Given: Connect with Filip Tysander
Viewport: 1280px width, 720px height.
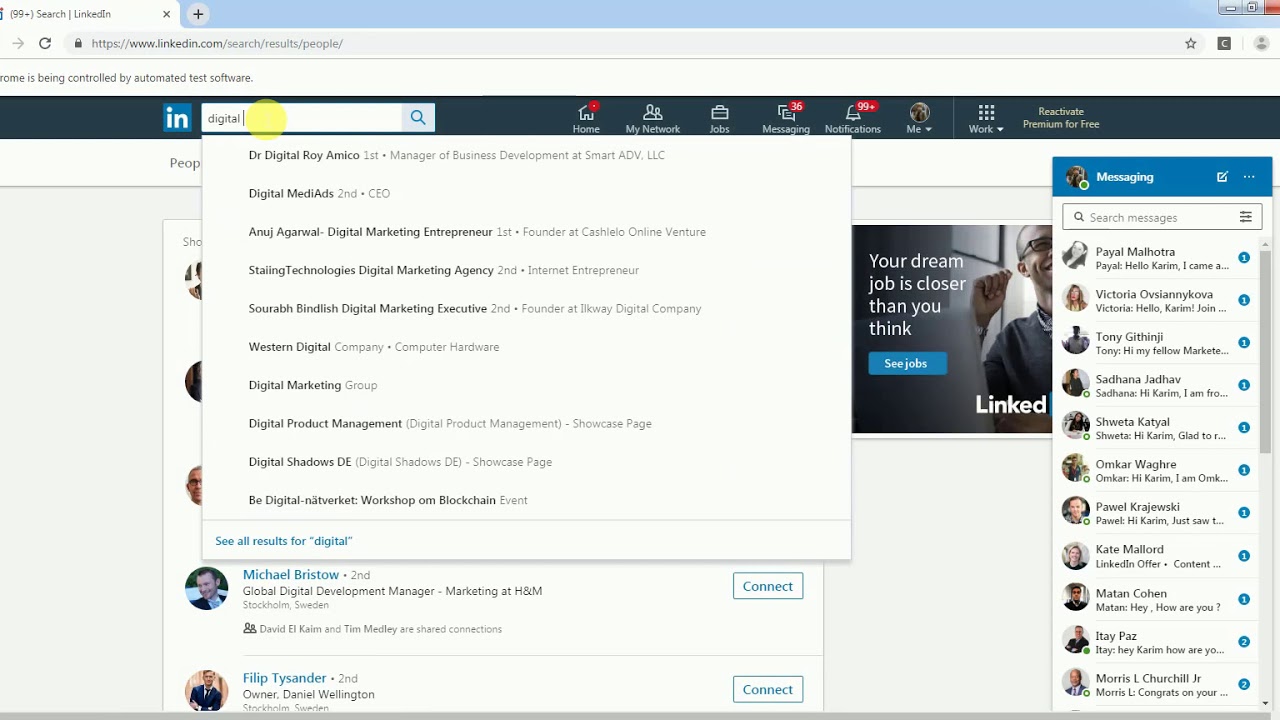Looking at the screenshot, I should 768,689.
